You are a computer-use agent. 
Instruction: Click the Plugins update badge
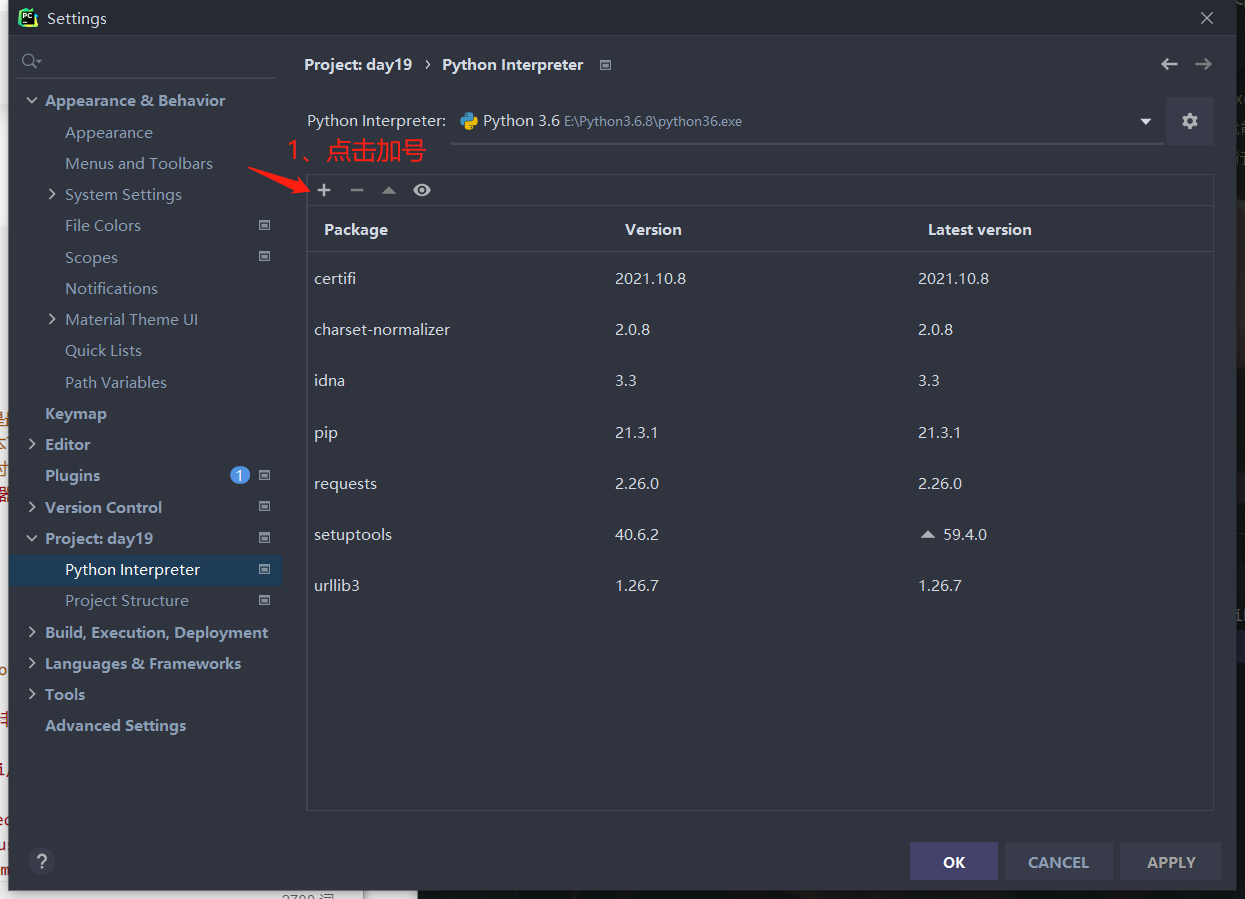(240, 475)
